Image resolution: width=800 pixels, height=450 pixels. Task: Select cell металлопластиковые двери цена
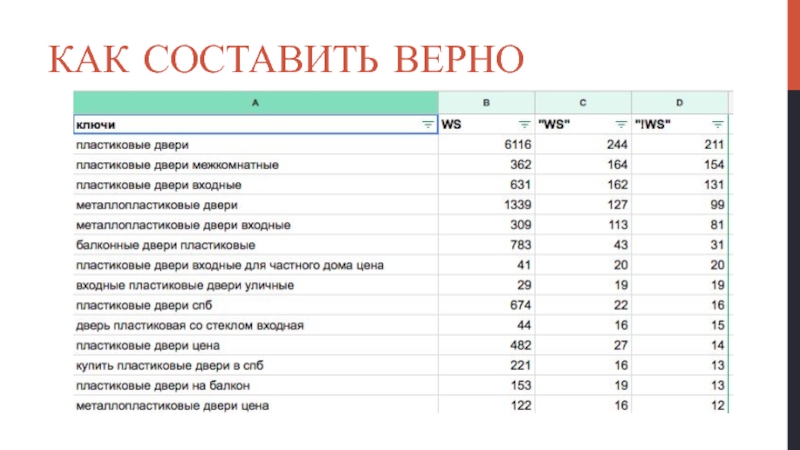tap(256, 406)
